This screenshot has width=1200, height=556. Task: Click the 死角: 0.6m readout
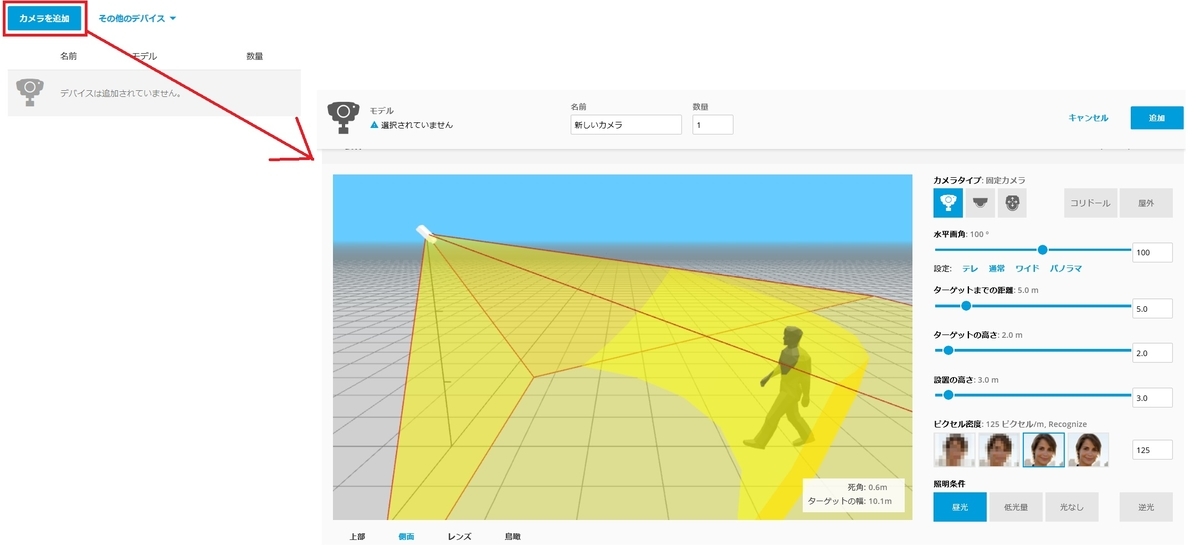click(x=867, y=488)
